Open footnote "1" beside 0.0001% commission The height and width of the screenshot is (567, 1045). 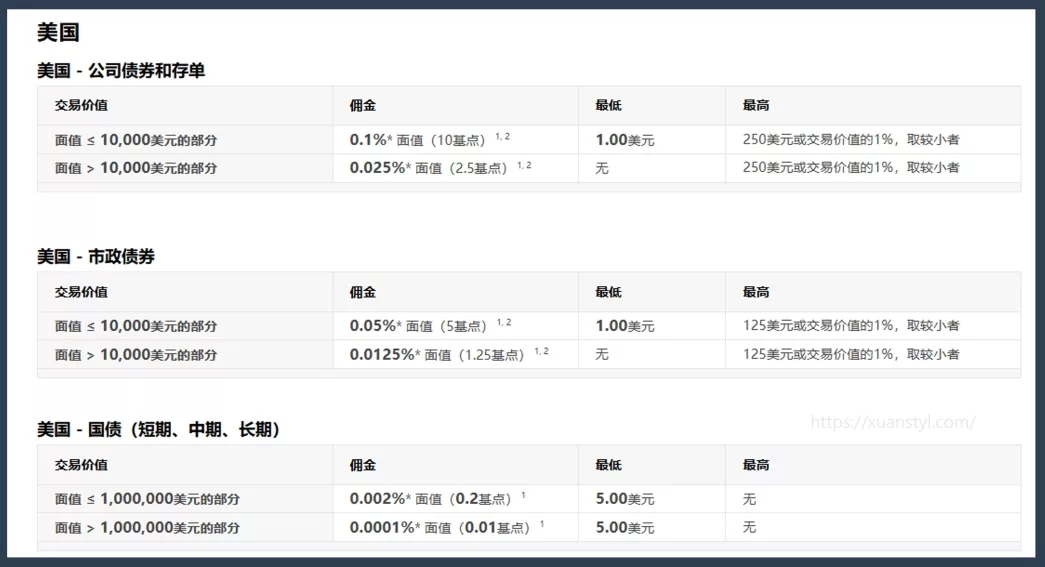(x=542, y=524)
